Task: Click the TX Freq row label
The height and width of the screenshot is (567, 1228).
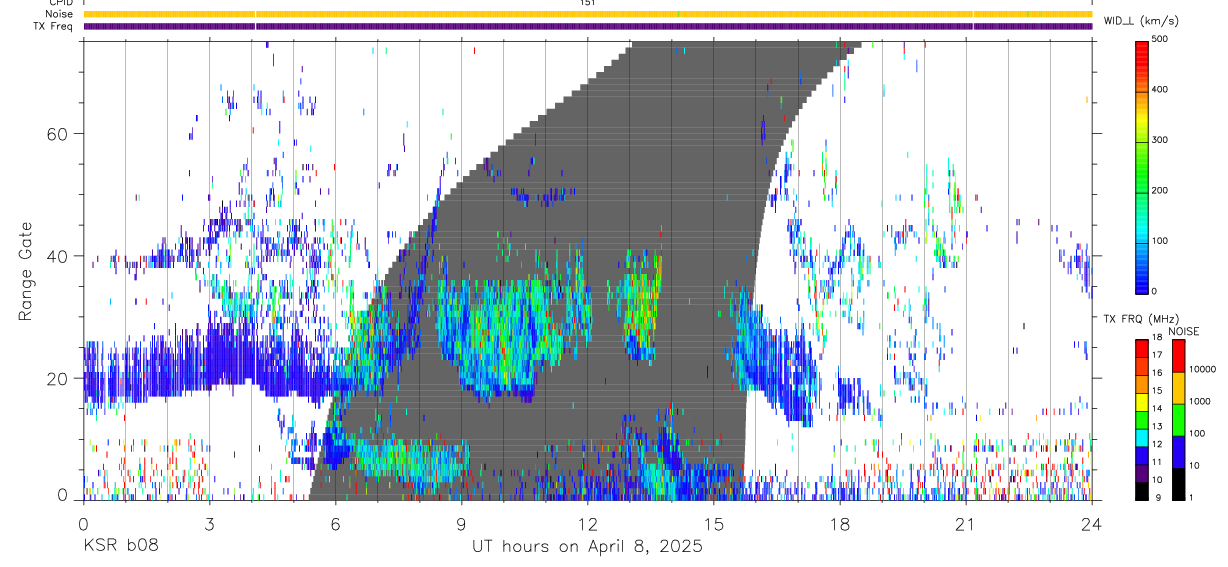Action: pos(54,26)
